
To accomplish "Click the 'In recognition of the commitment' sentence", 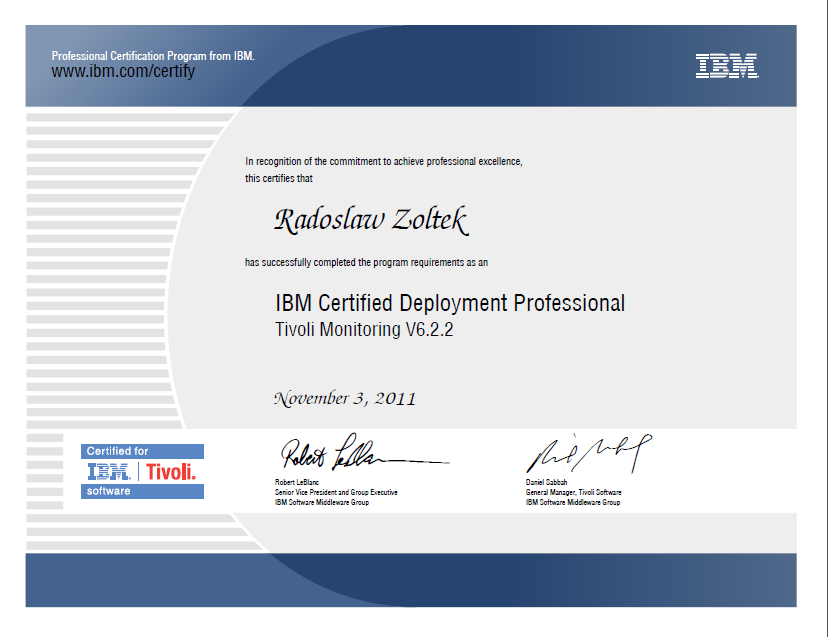I will (384, 161).
